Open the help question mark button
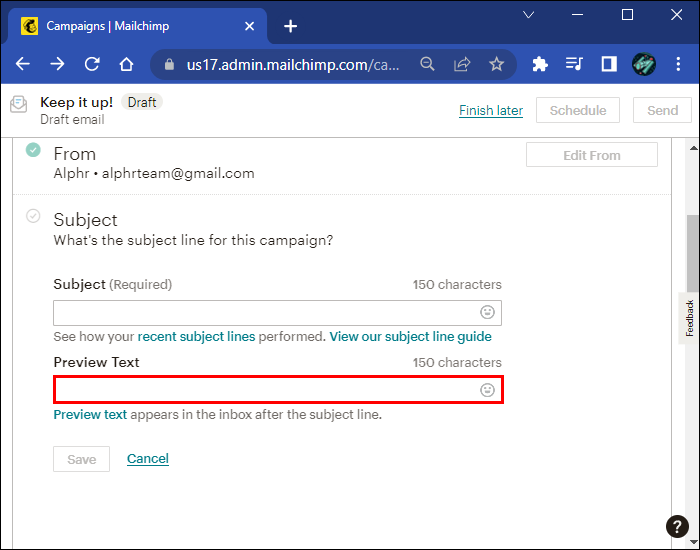The image size is (700, 550). pos(677,526)
